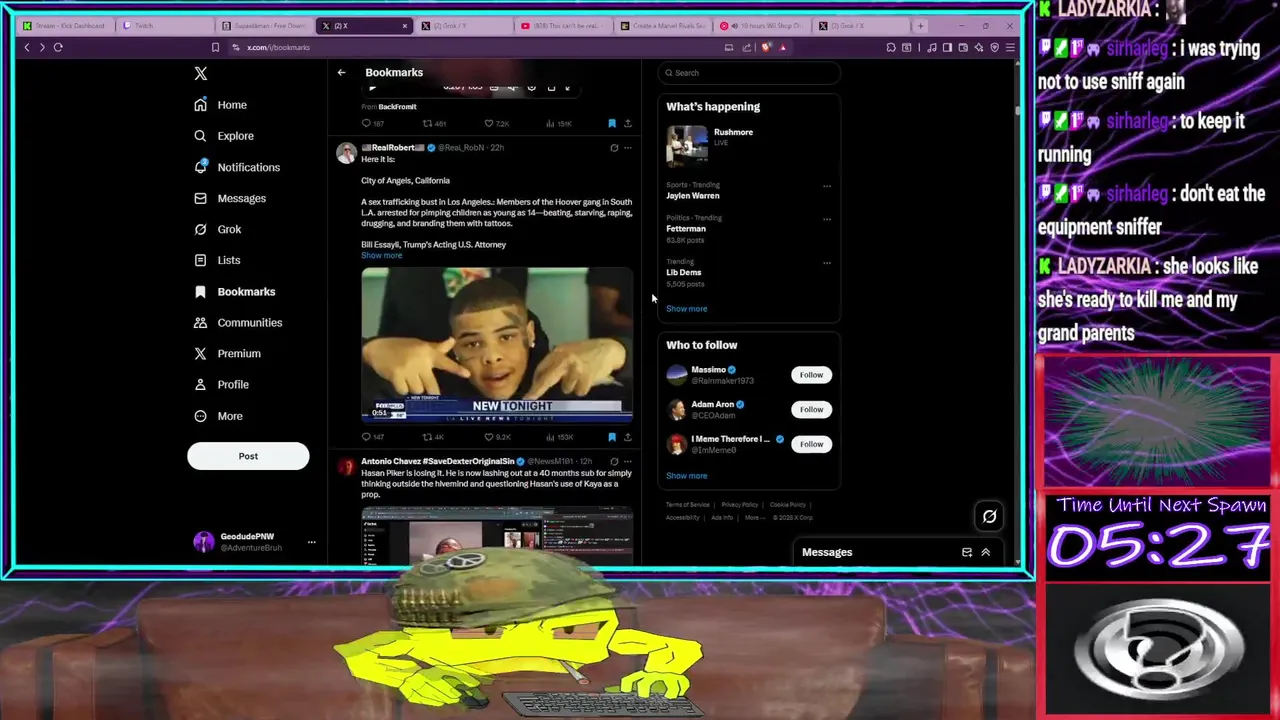Open Fetterman trending topic
The image size is (1280, 720).
coord(686,229)
